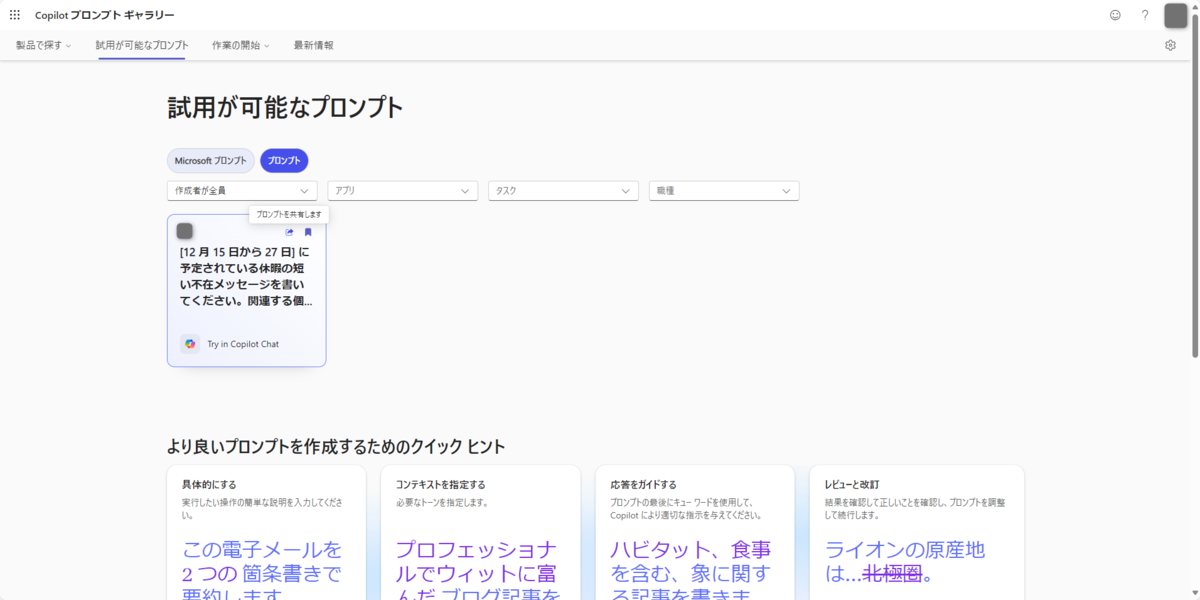Image resolution: width=1200 pixels, height=600 pixels.
Task: Open the コンテキストを指定する hint card
Action: coord(480,532)
